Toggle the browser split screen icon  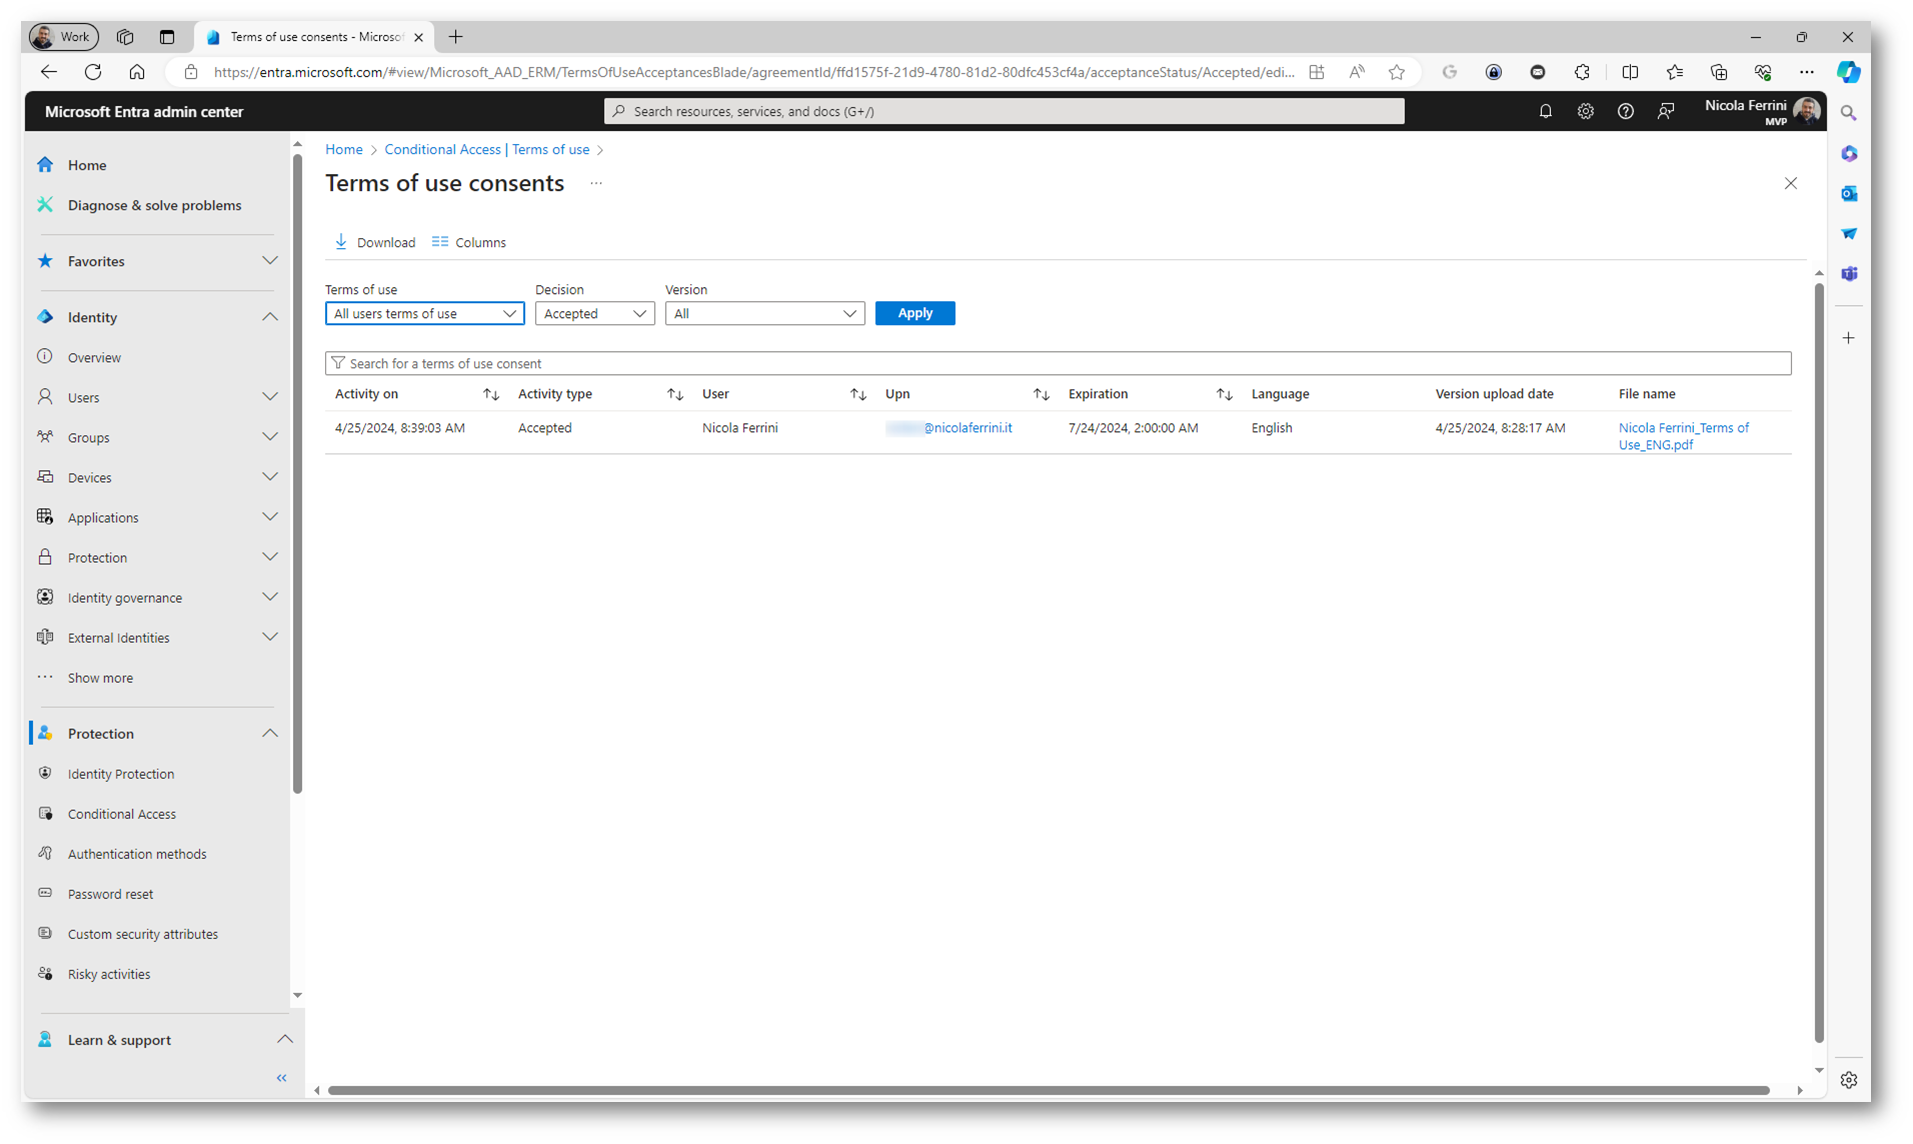[1630, 72]
